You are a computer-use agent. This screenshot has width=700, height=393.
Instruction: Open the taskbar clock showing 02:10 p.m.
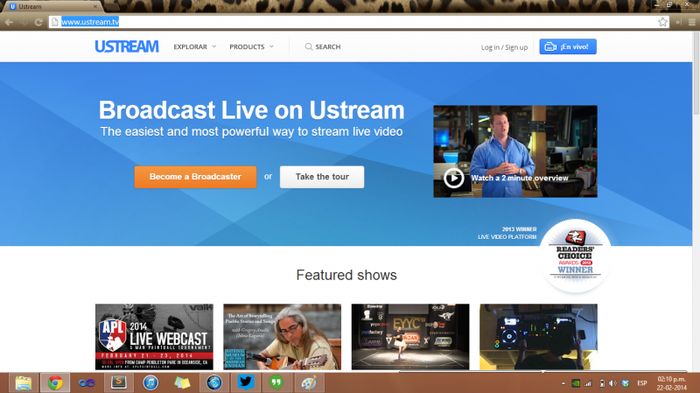point(671,383)
